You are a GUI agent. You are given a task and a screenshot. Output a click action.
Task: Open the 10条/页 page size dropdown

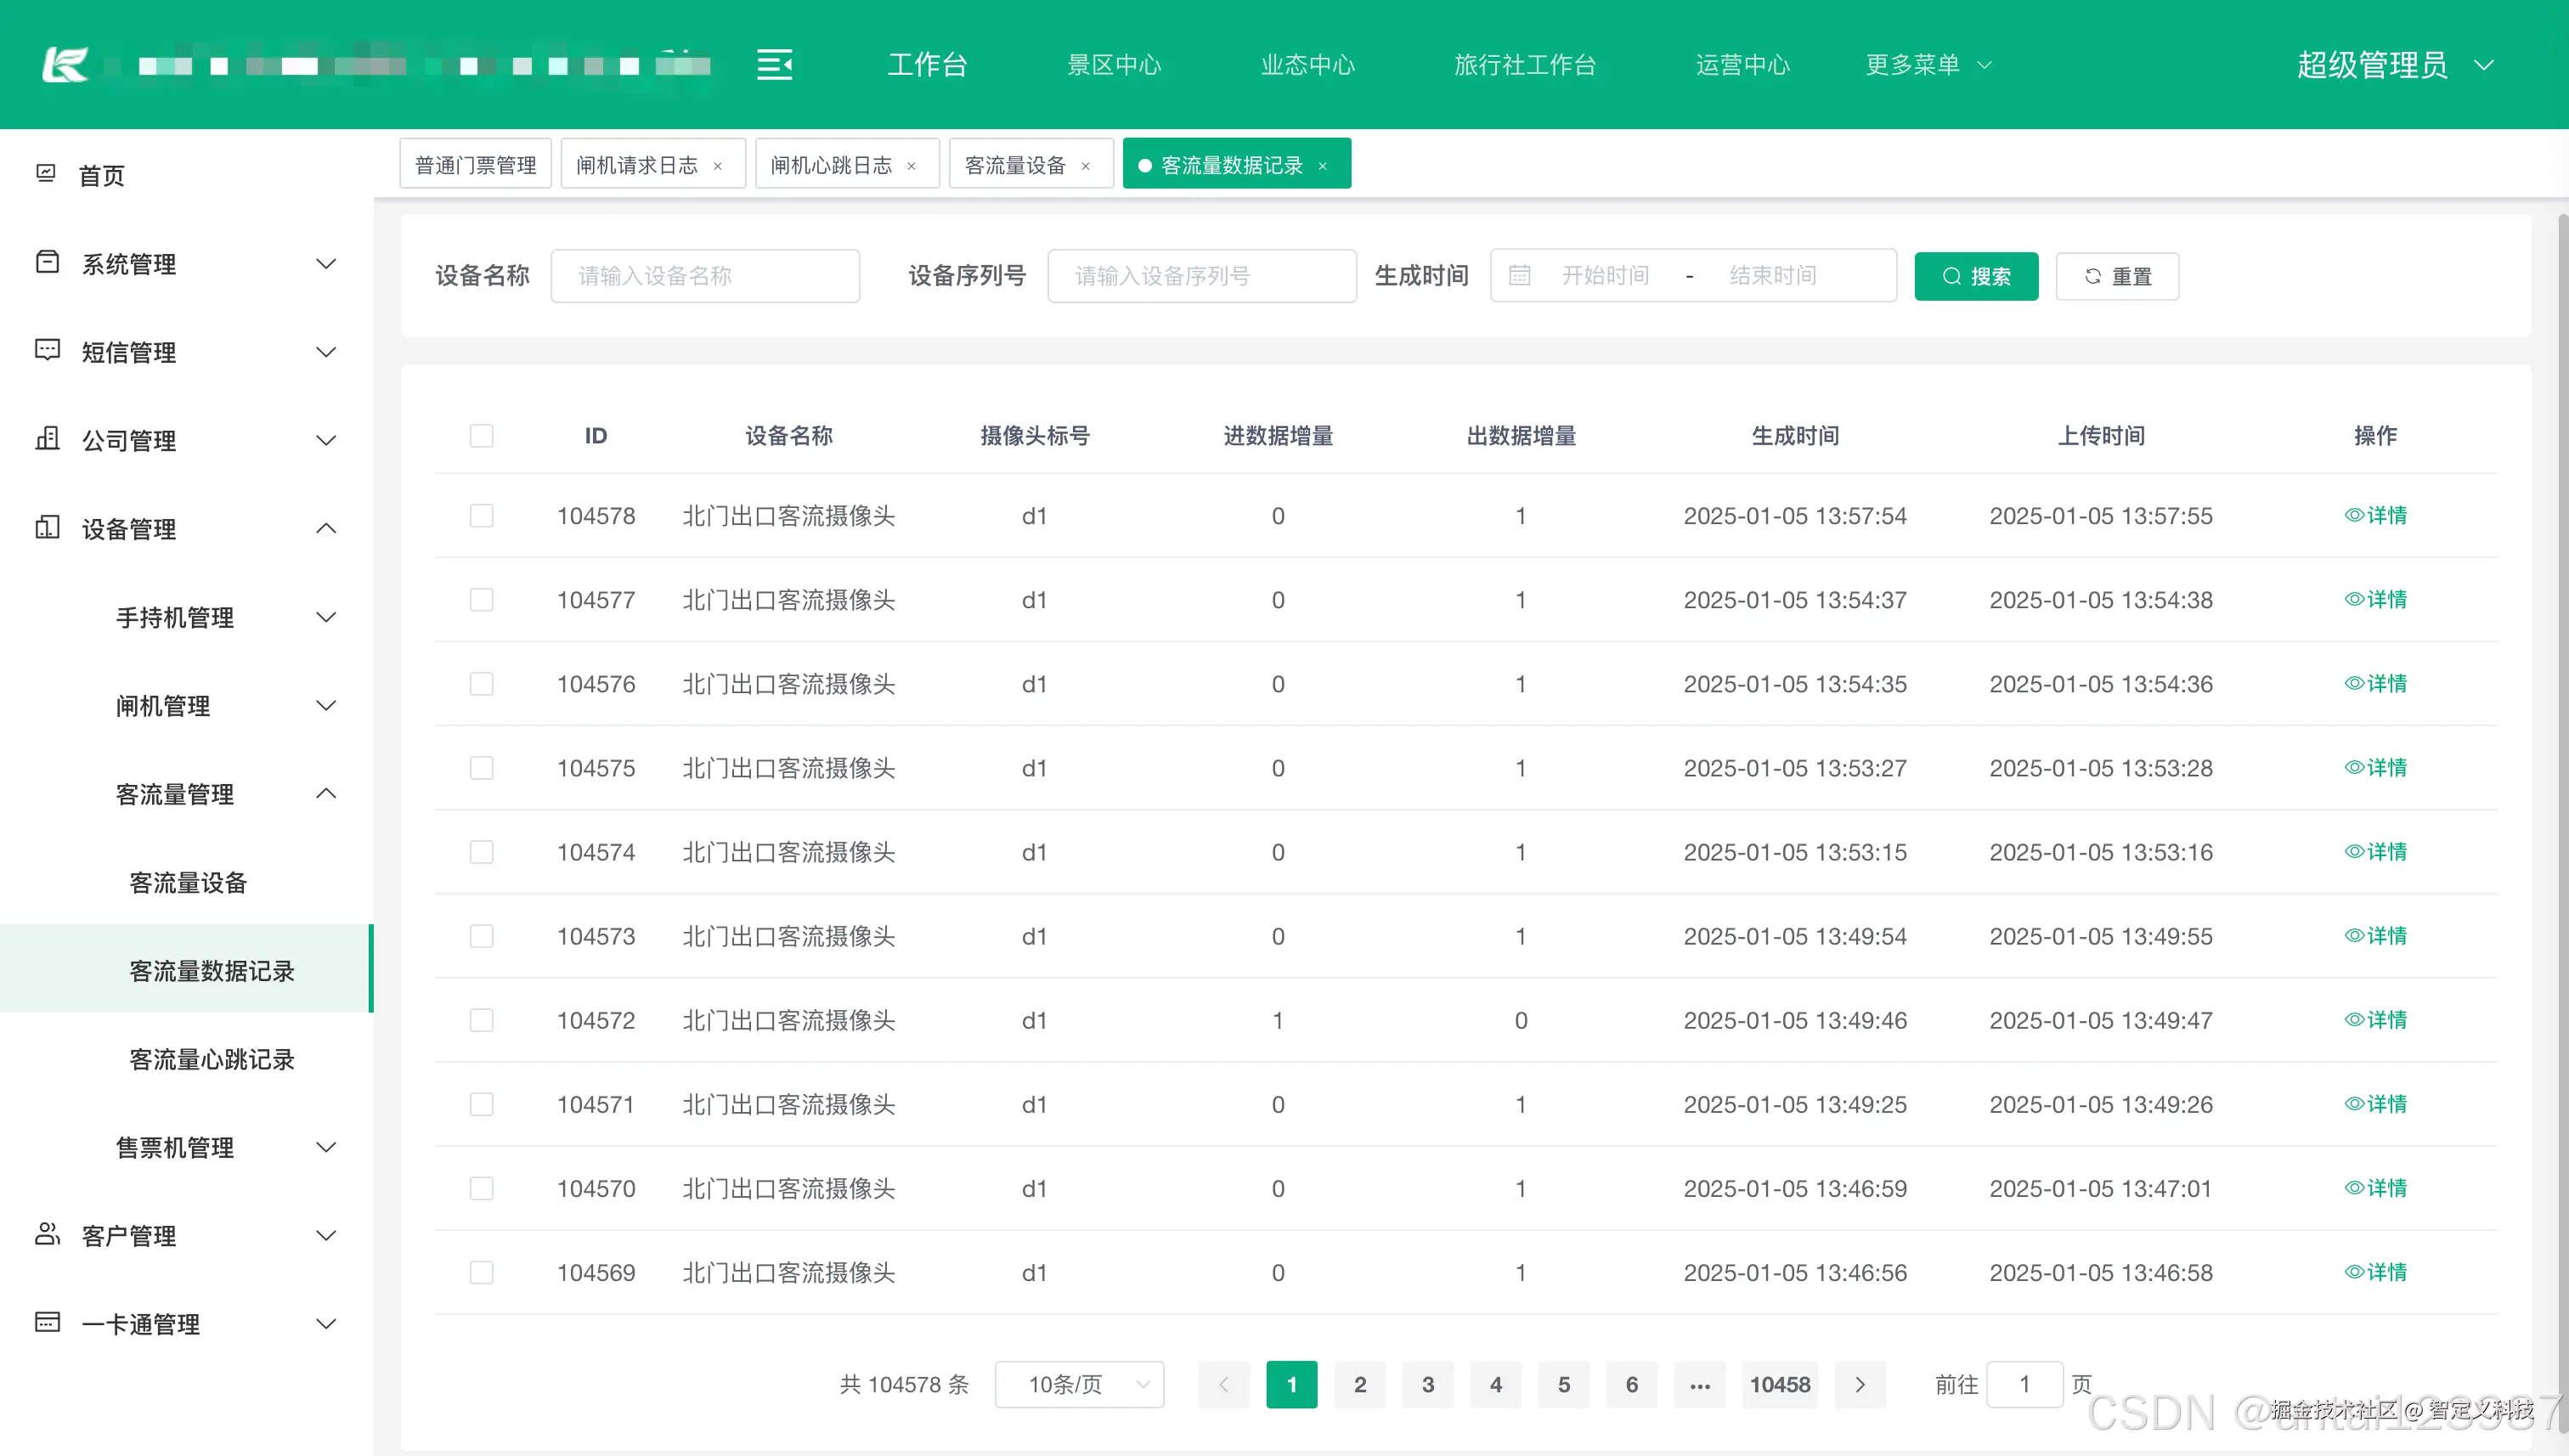(1079, 1384)
